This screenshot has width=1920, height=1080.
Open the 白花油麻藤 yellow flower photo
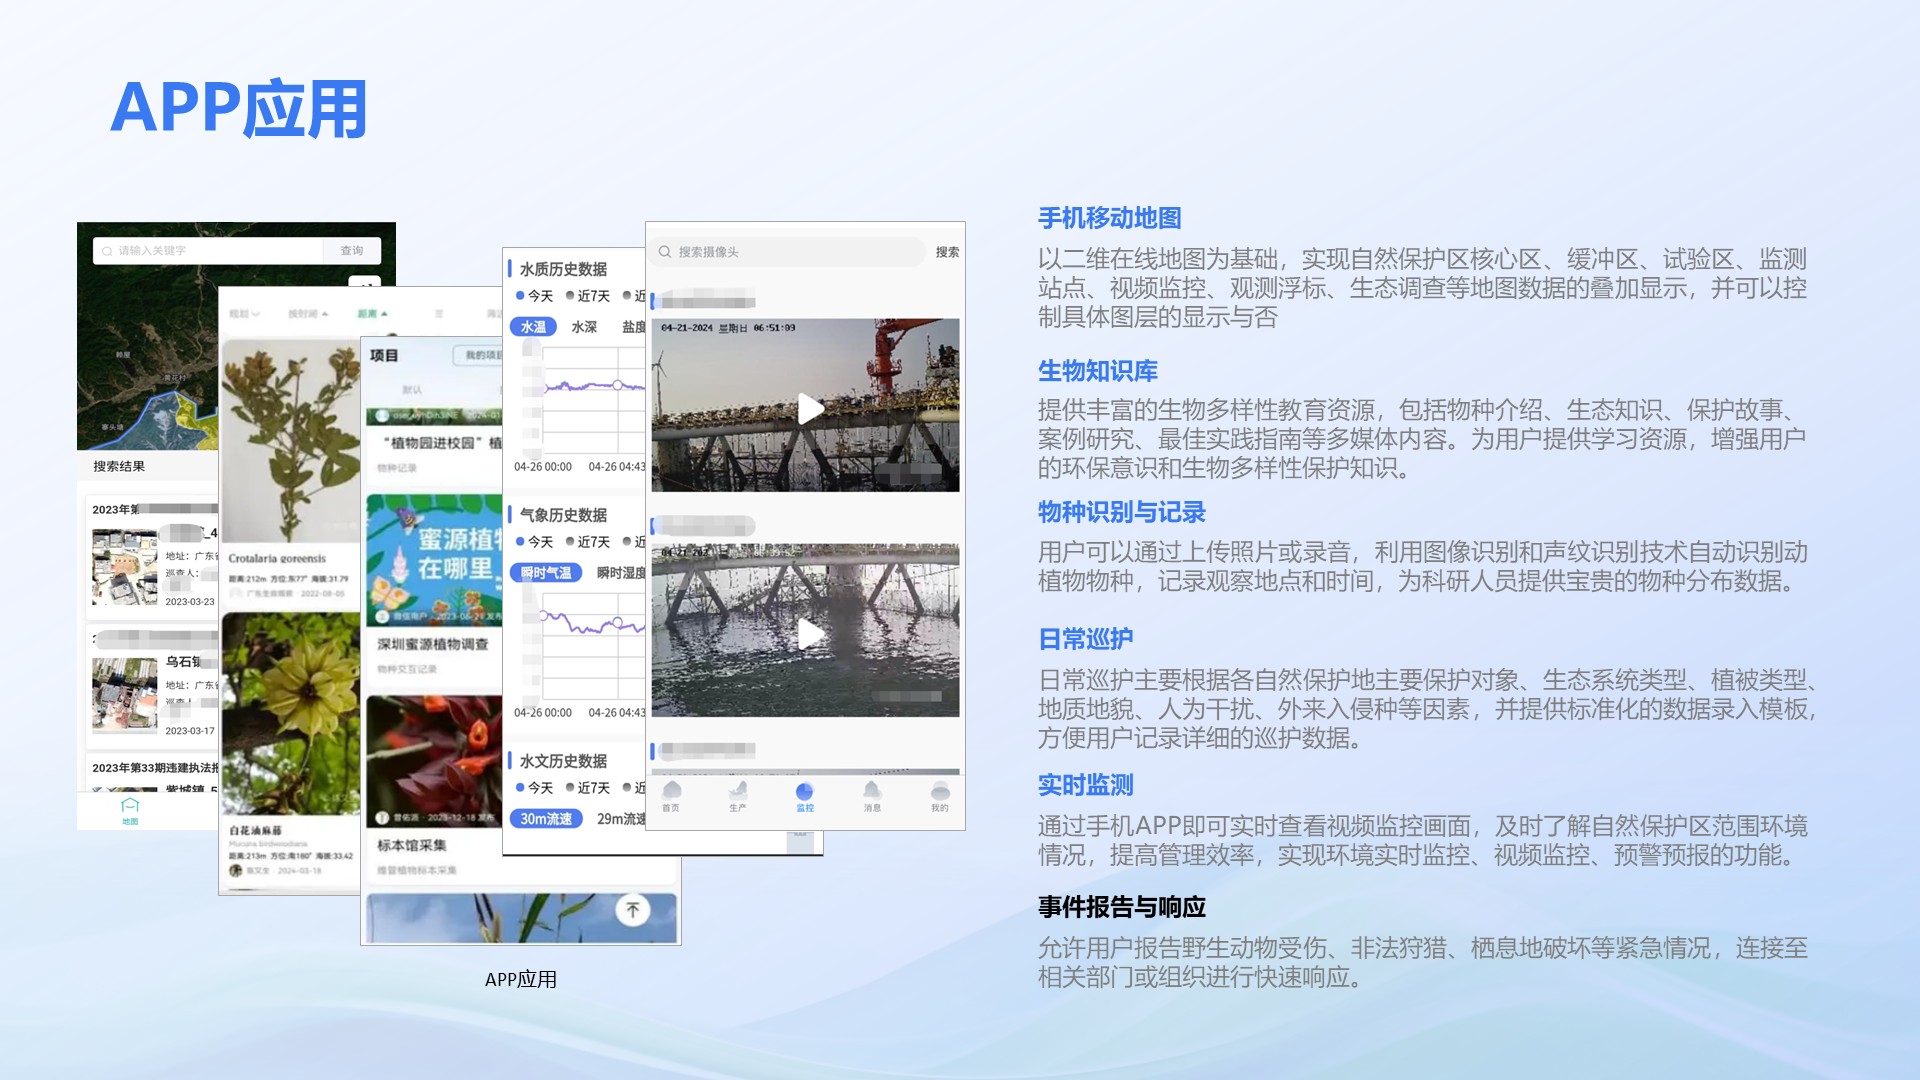[290, 713]
